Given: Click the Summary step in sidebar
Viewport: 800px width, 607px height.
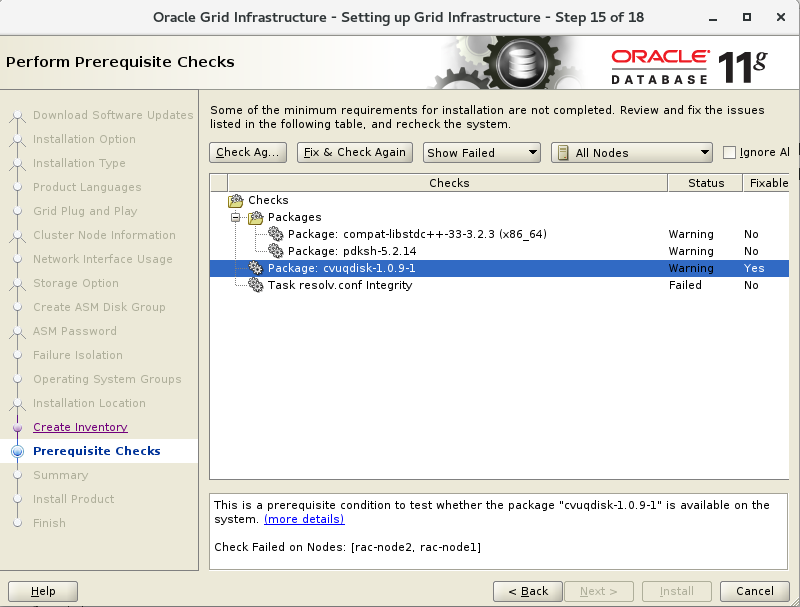Looking at the screenshot, I should 61,475.
